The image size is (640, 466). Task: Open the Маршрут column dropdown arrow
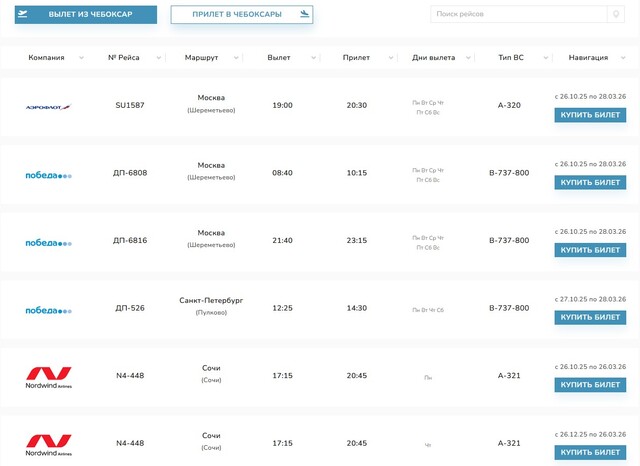[x=236, y=58]
